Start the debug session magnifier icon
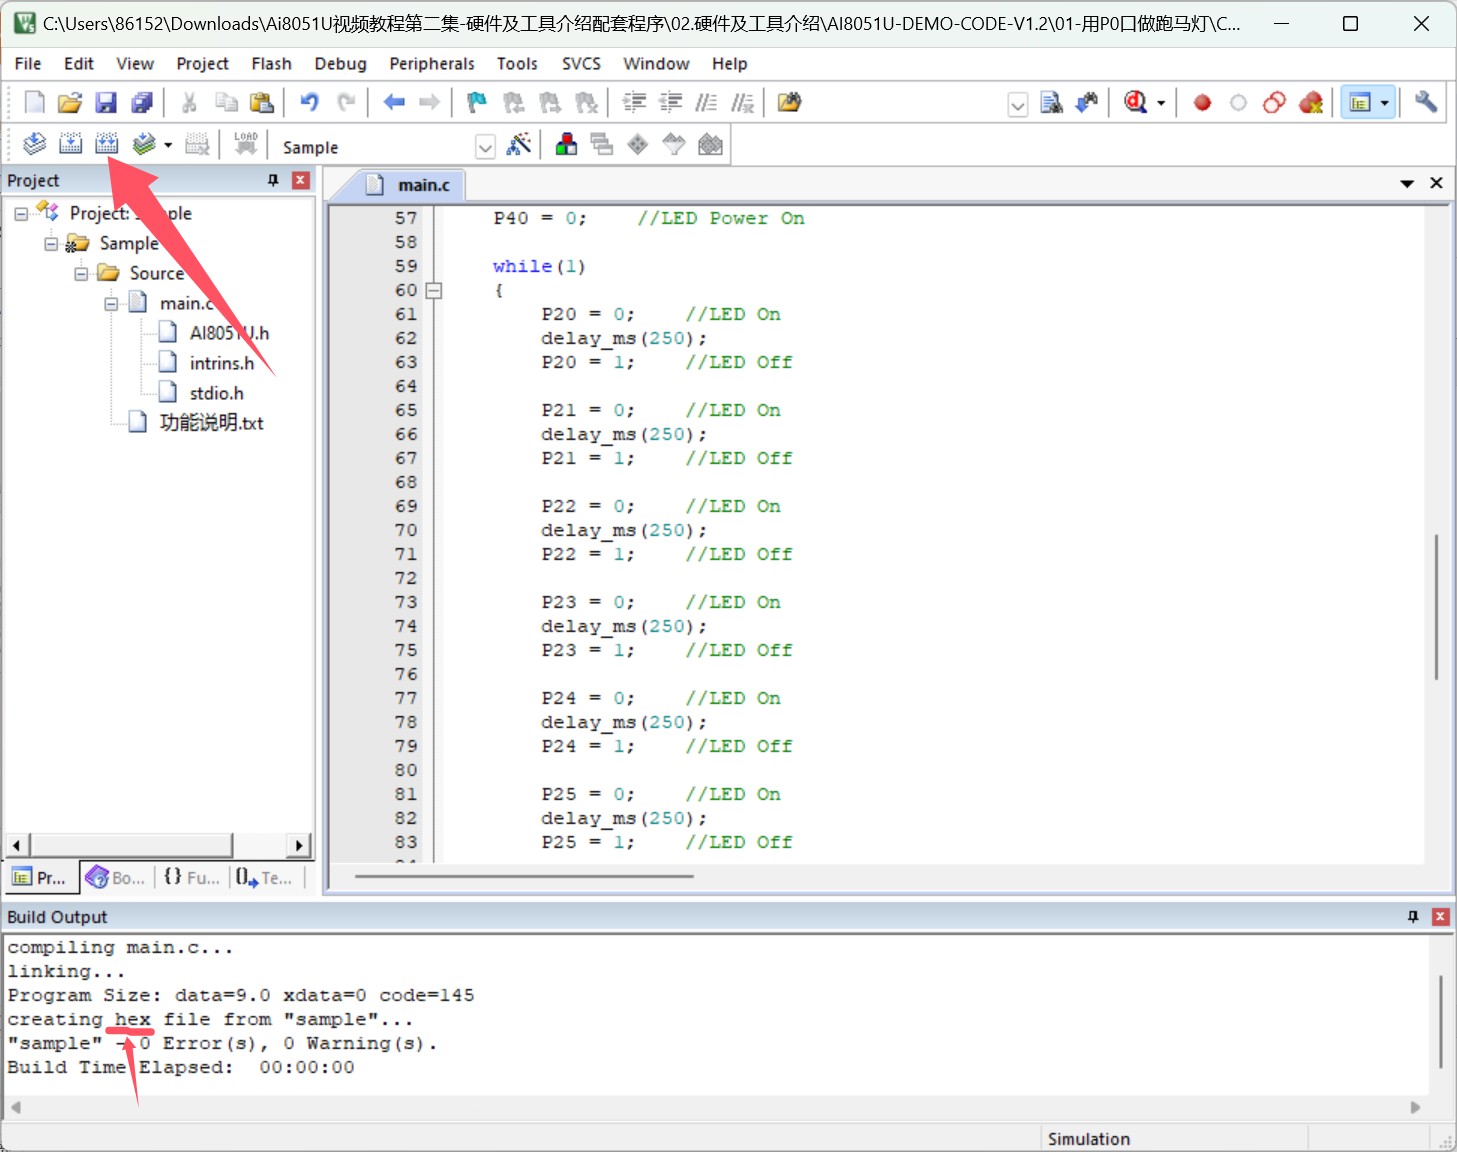This screenshot has height=1152, width=1457. [x=1135, y=102]
